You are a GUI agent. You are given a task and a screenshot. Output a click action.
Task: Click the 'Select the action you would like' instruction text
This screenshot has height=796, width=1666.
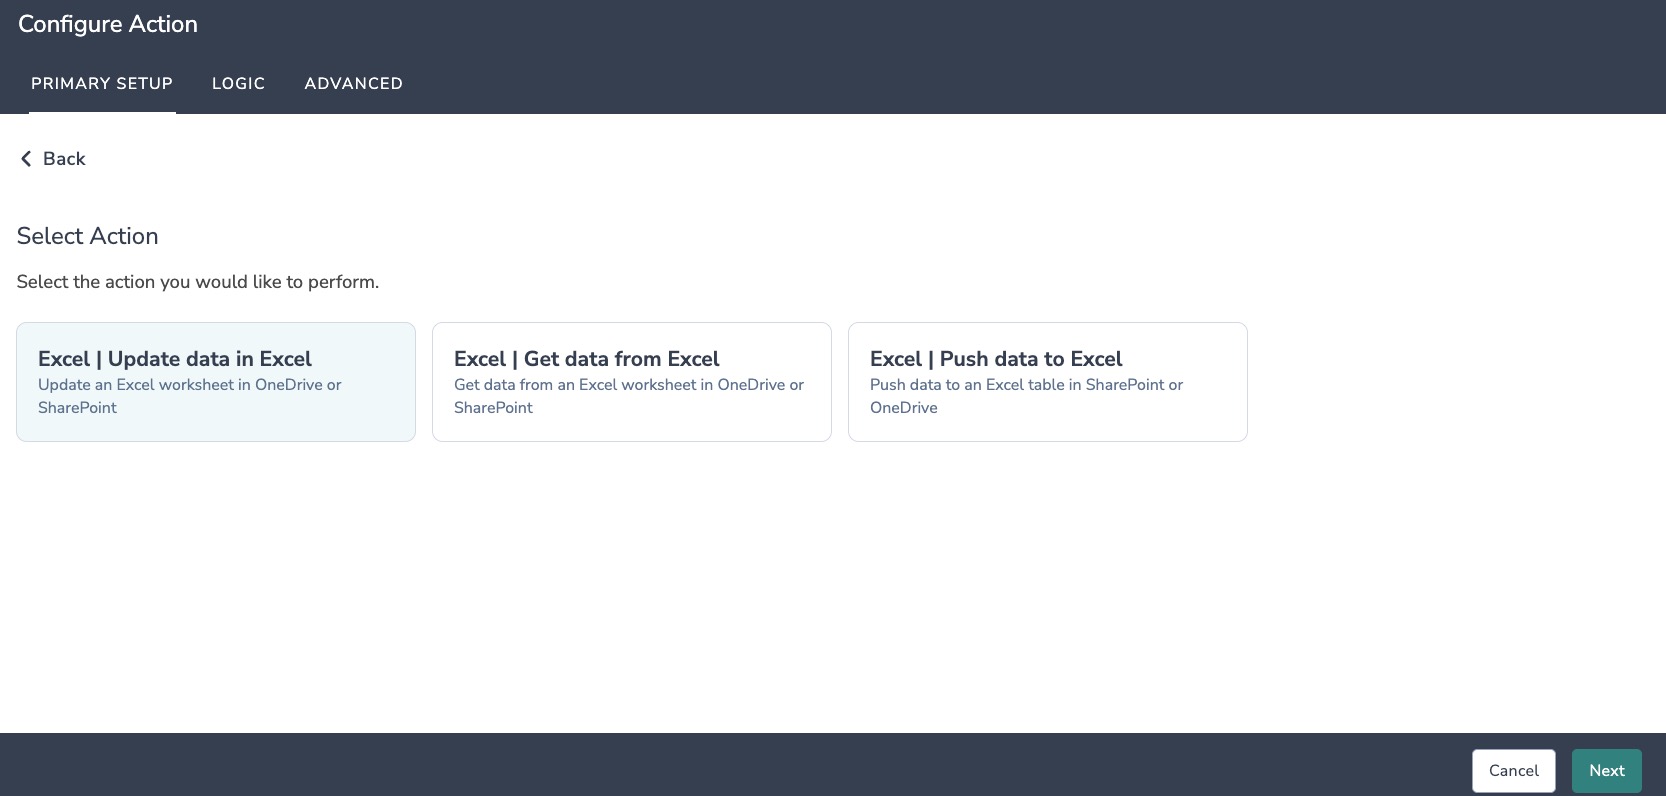pyautogui.click(x=198, y=282)
